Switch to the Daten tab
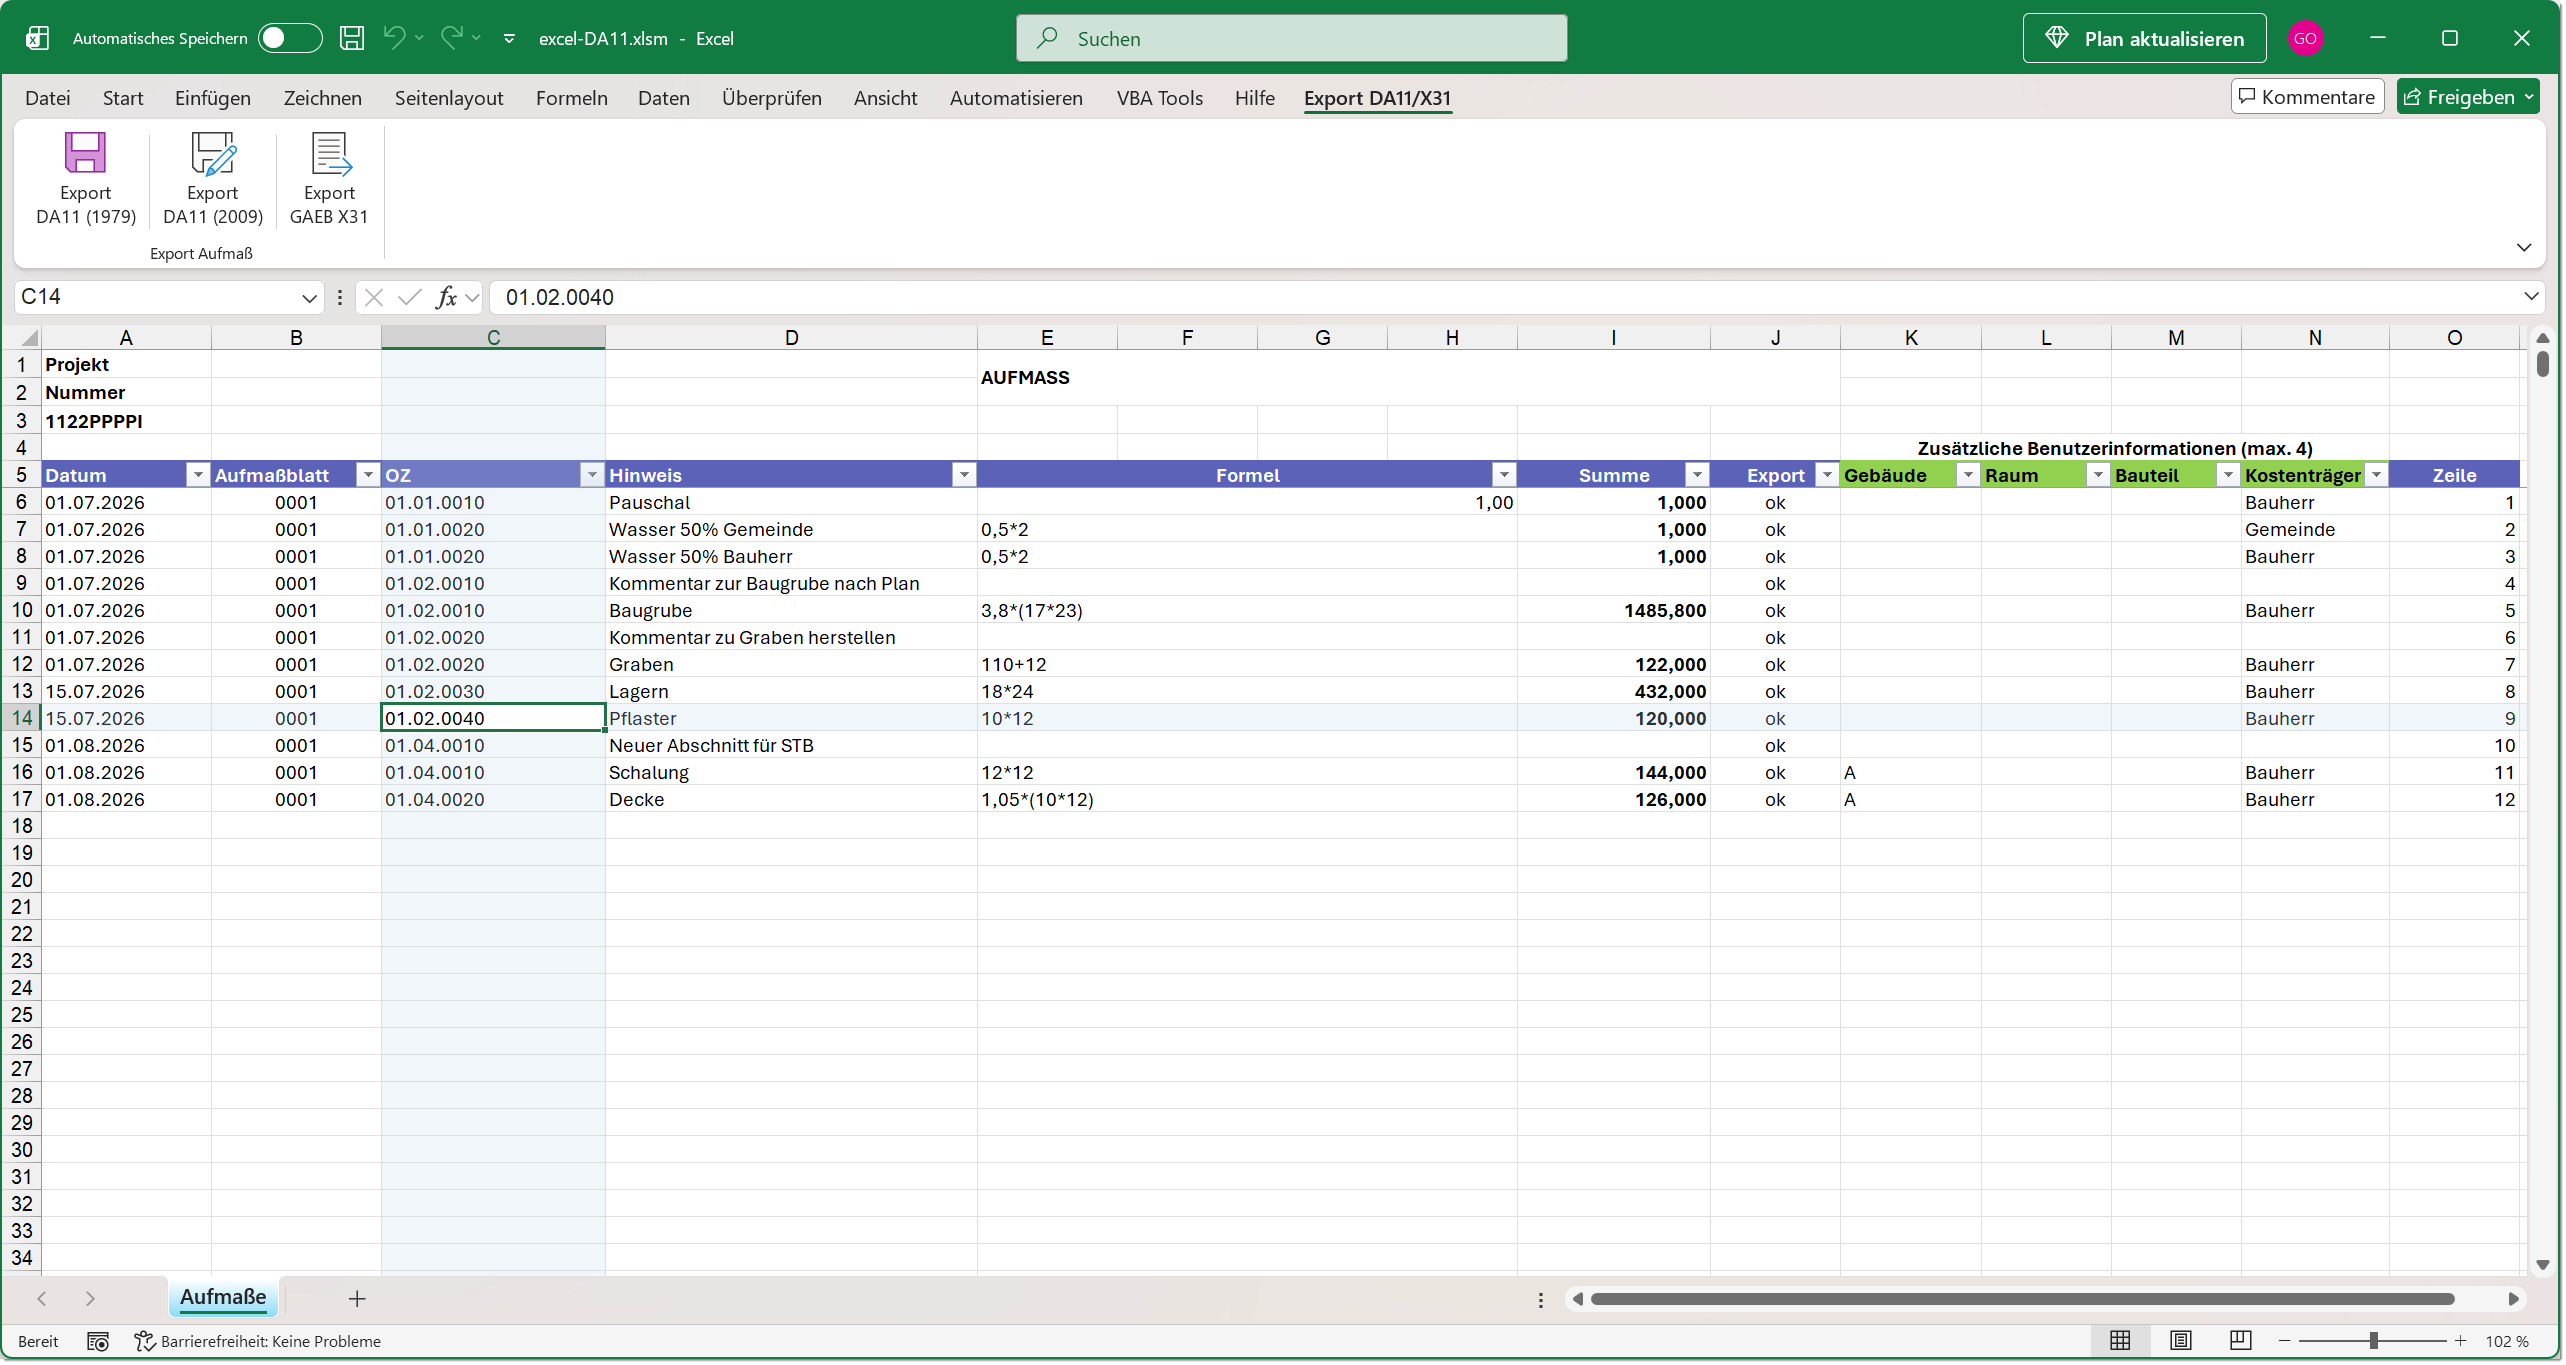The width and height of the screenshot is (2566, 1365). pos(664,98)
